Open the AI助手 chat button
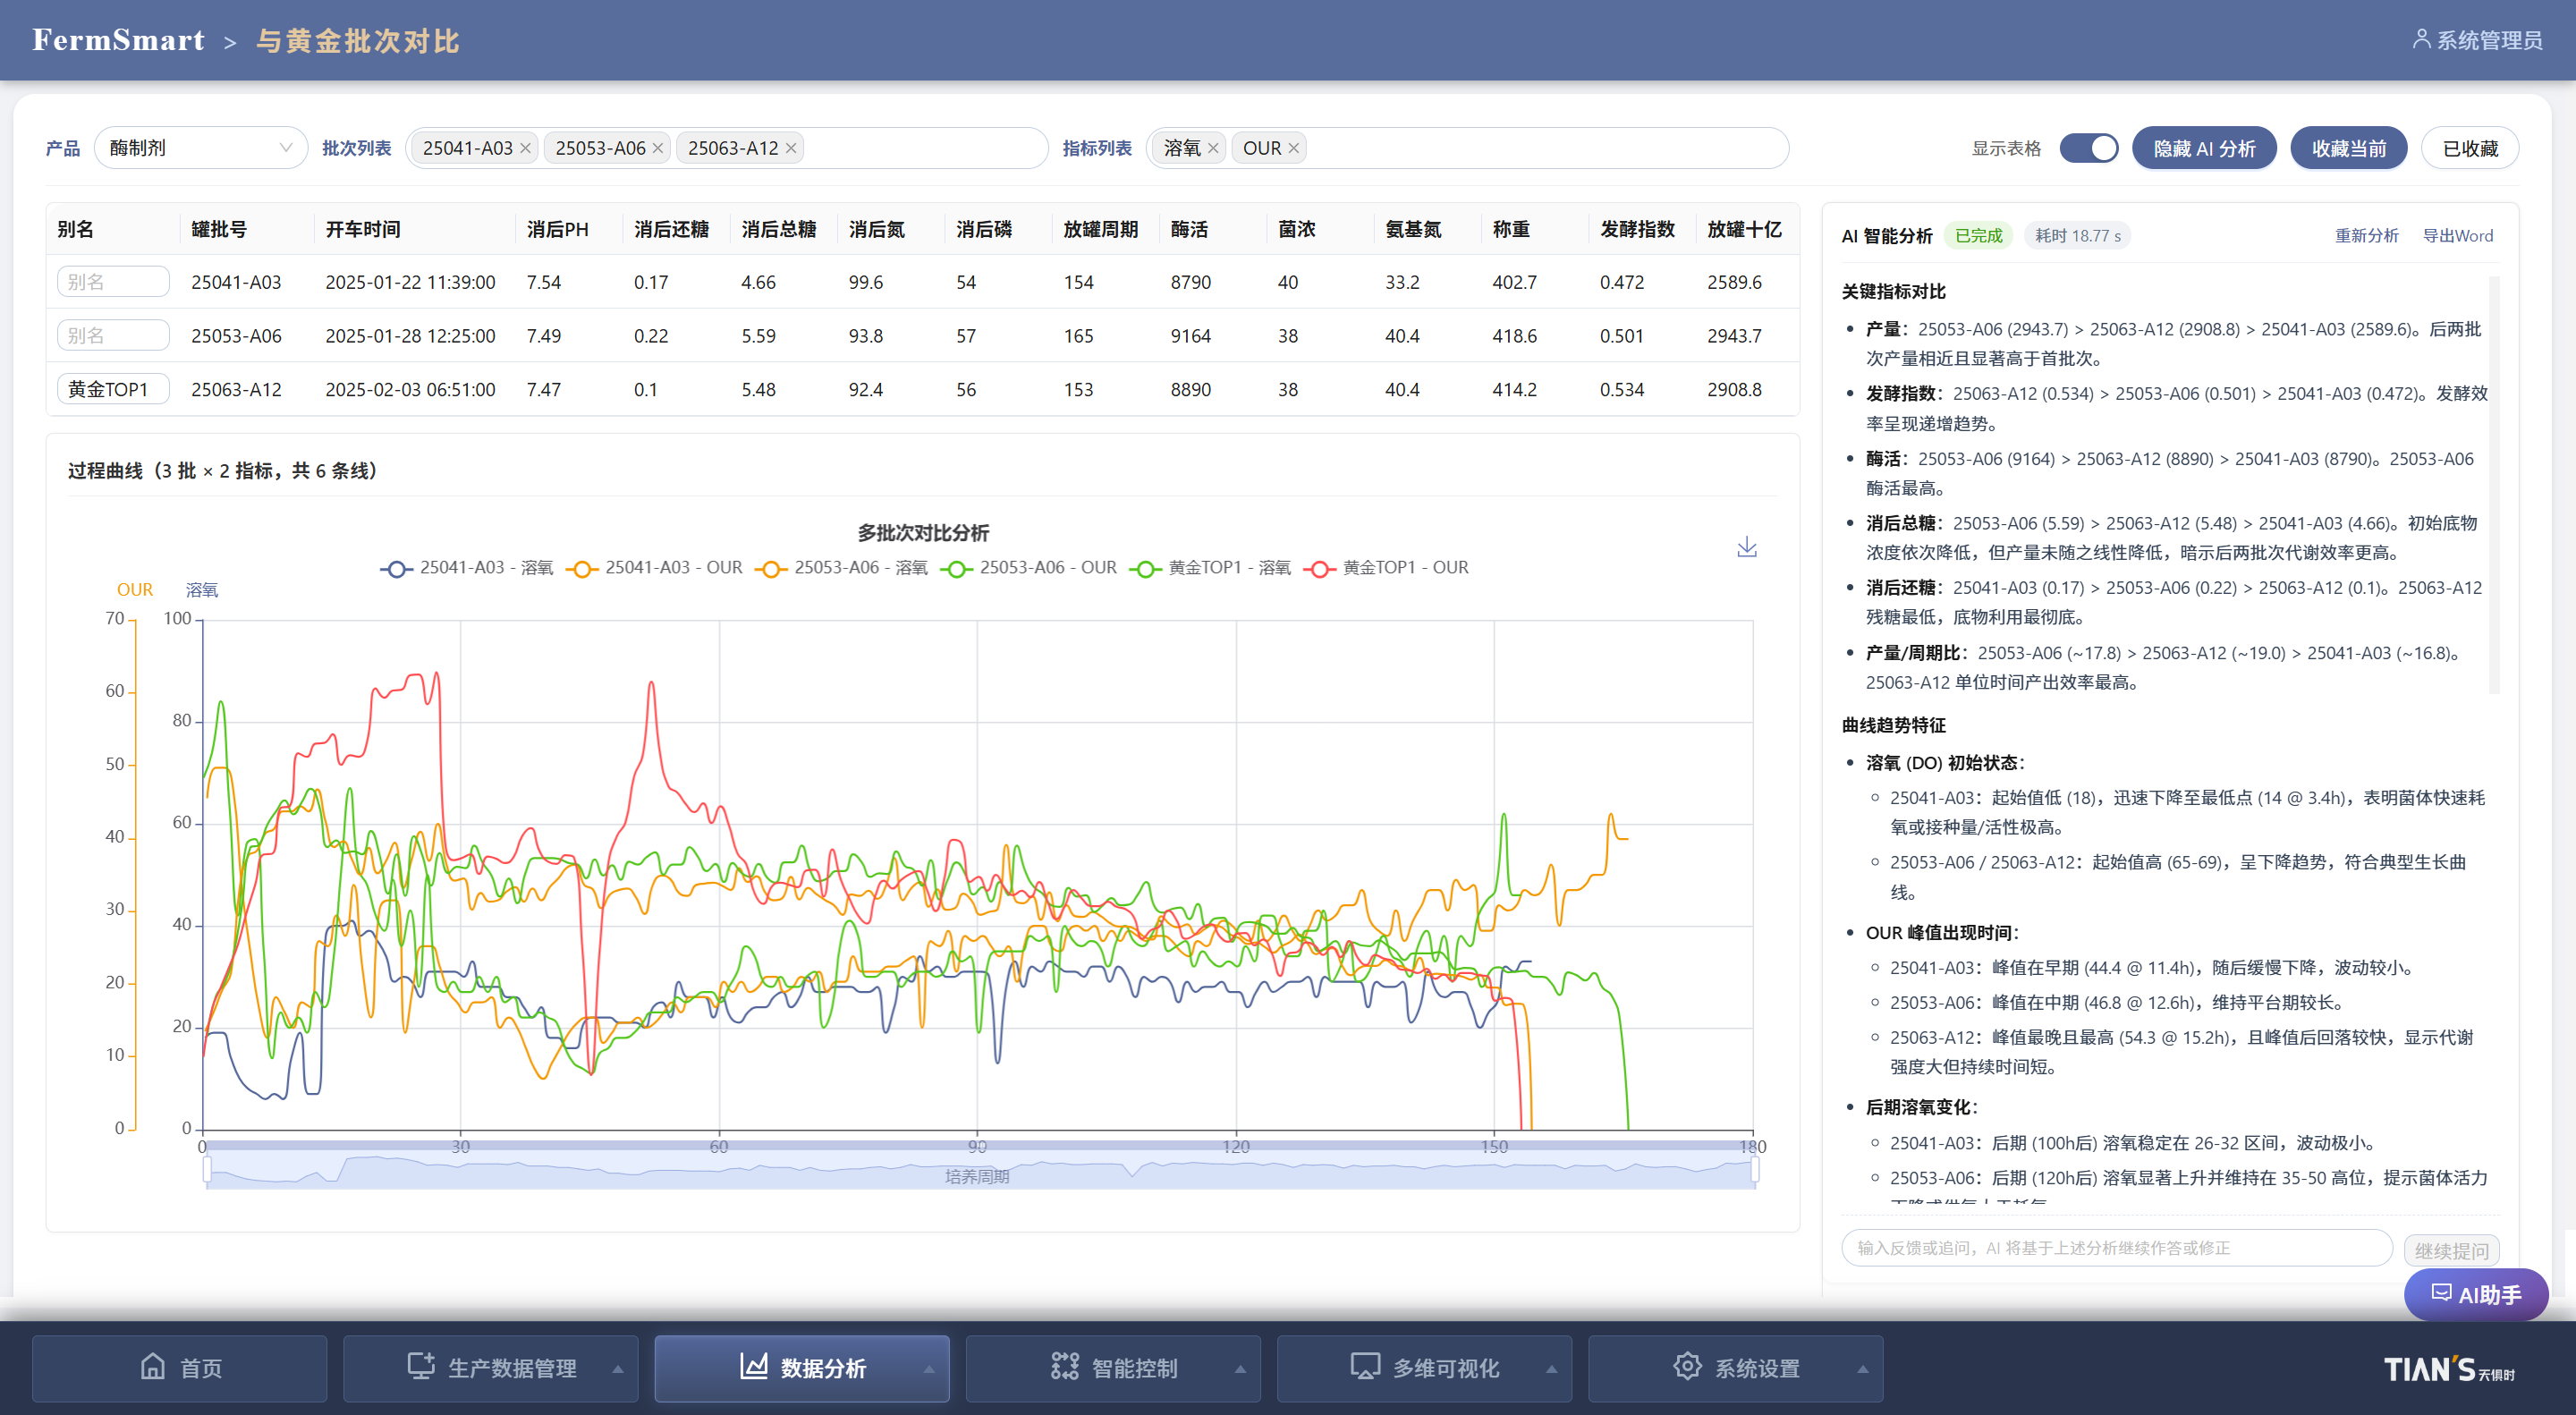 pos(2475,1294)
